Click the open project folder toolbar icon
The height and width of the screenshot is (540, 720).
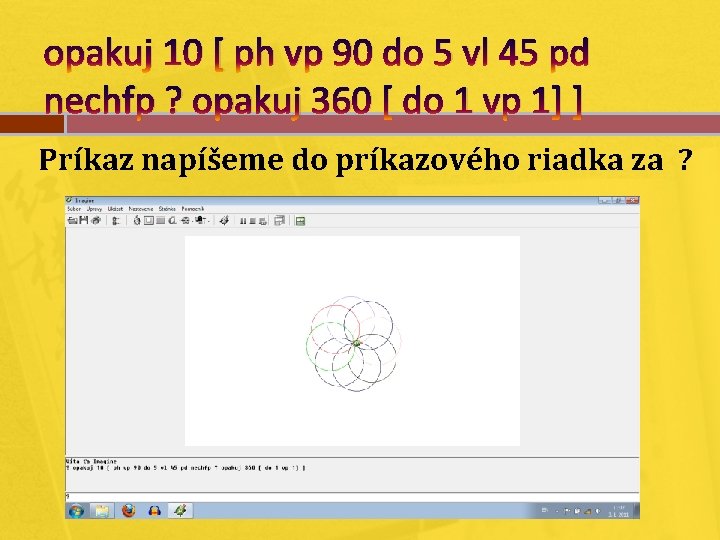(73, 221)
